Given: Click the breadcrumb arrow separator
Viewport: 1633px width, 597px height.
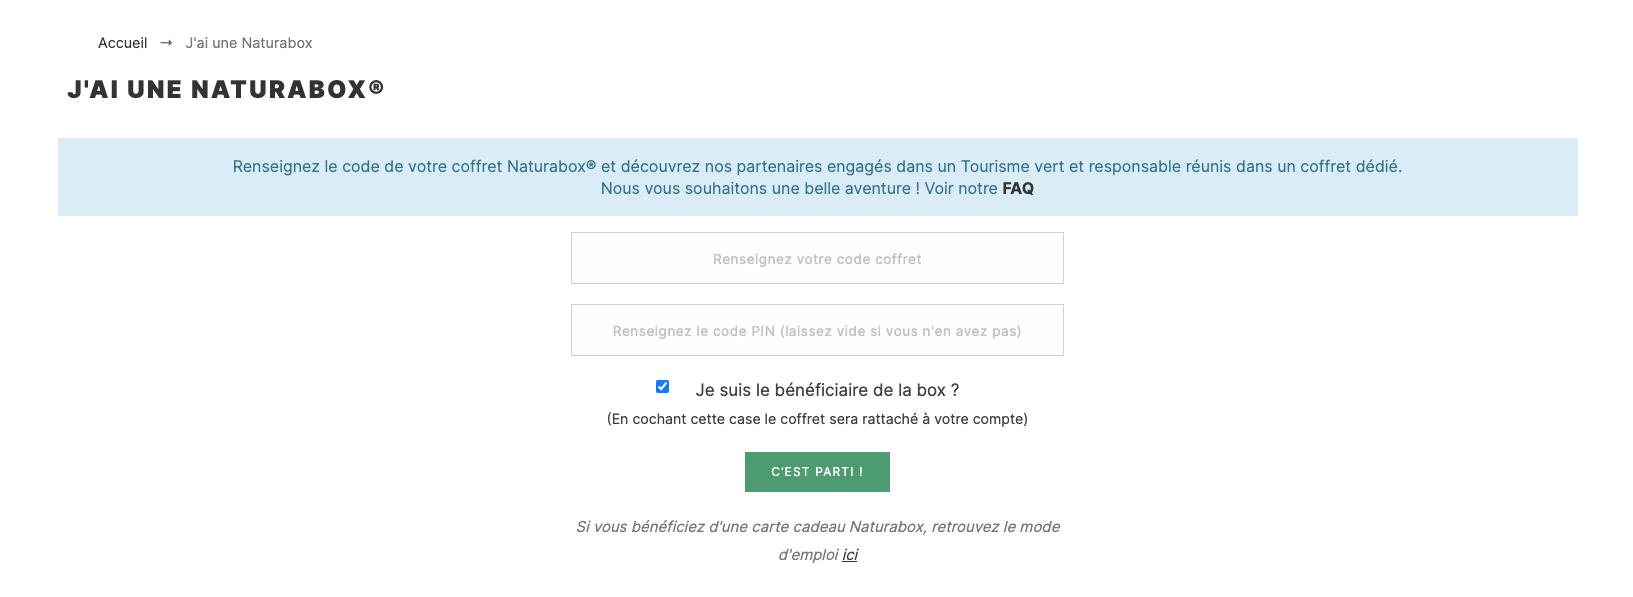Looking at the screenshot, I should pyautogui.click(x=166, y=43).
